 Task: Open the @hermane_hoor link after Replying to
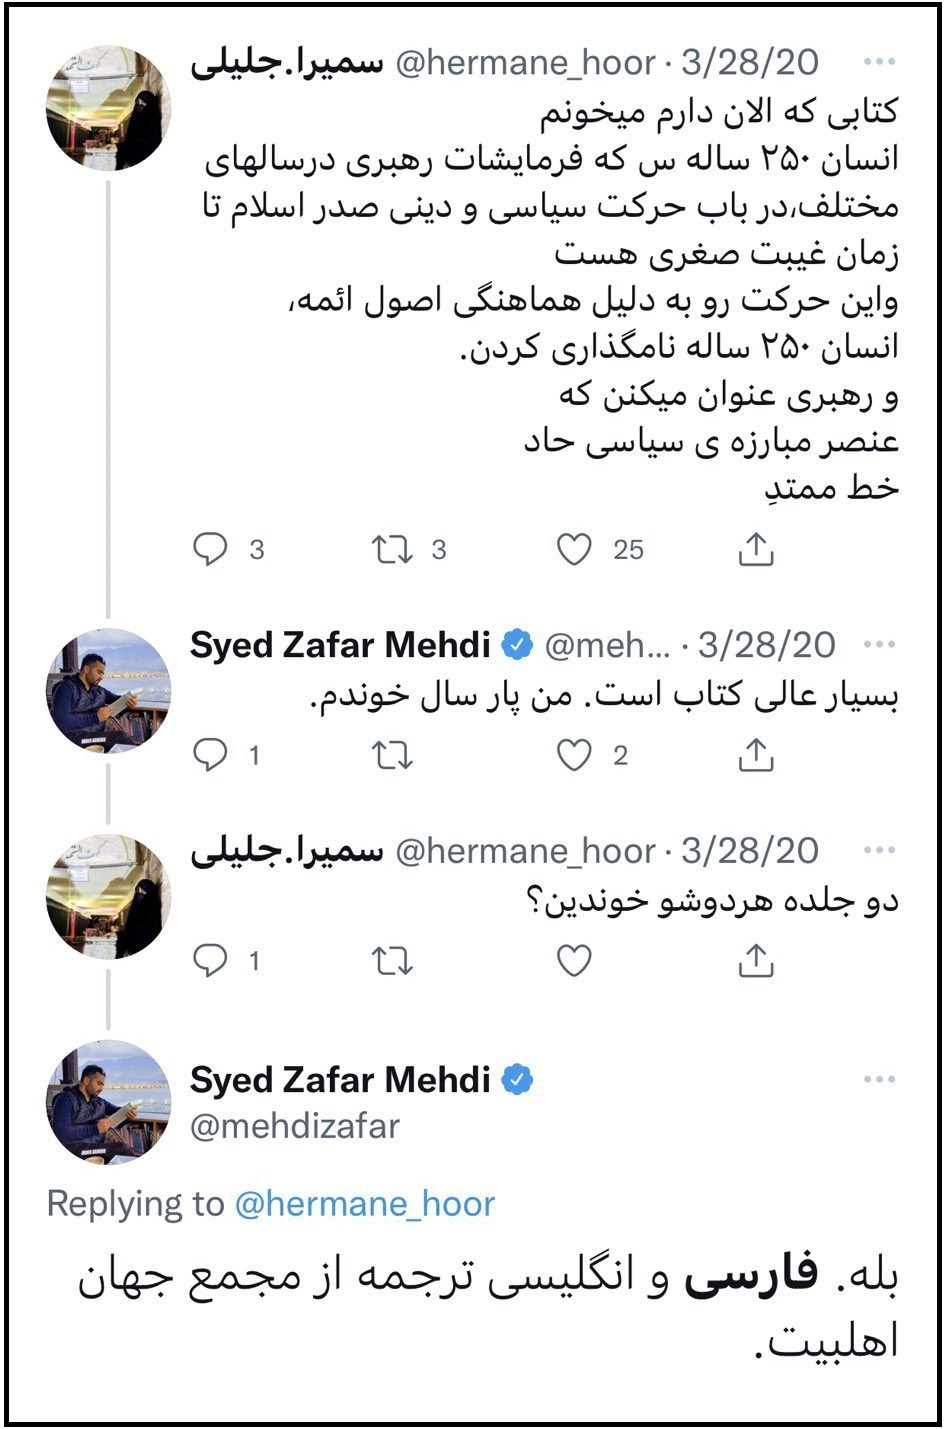coord(364,1203)
